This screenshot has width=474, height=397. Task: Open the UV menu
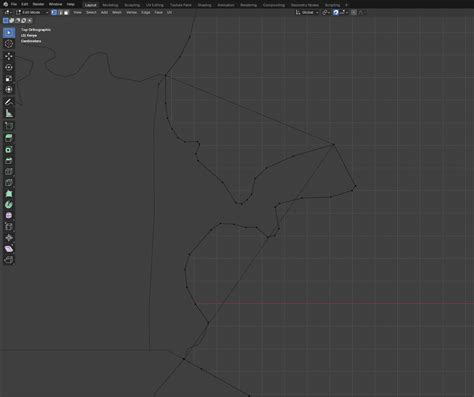pyautogui.click(x=169, y=12)
